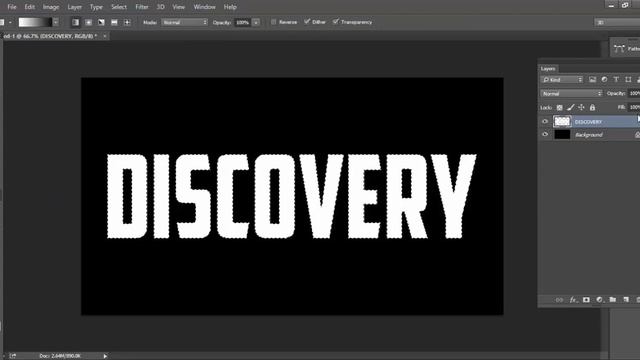This screenshot has height=360, width=640.
Task: Click the Background layer lock icon
Action: 637,135
